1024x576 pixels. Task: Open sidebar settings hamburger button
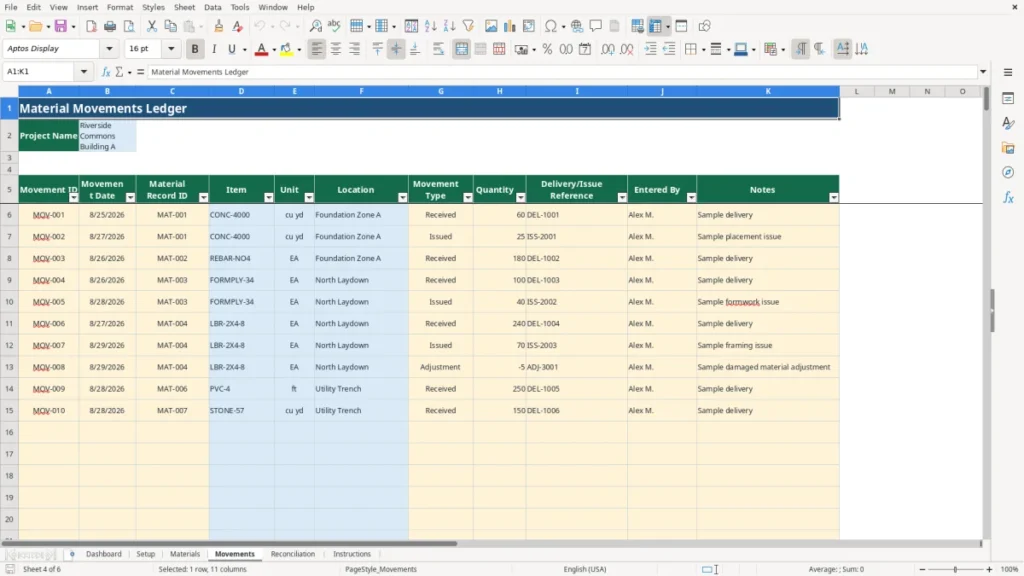coord(1008,72)
